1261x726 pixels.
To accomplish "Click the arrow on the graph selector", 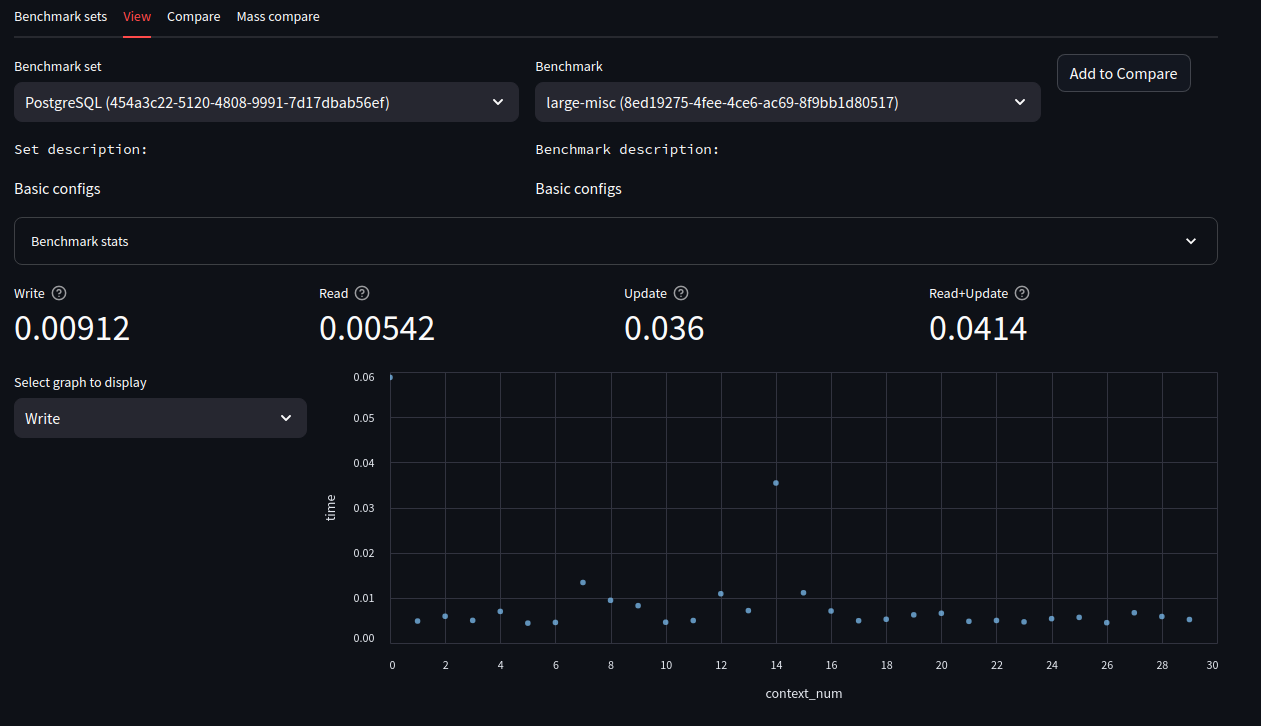I will coord(286,418).
